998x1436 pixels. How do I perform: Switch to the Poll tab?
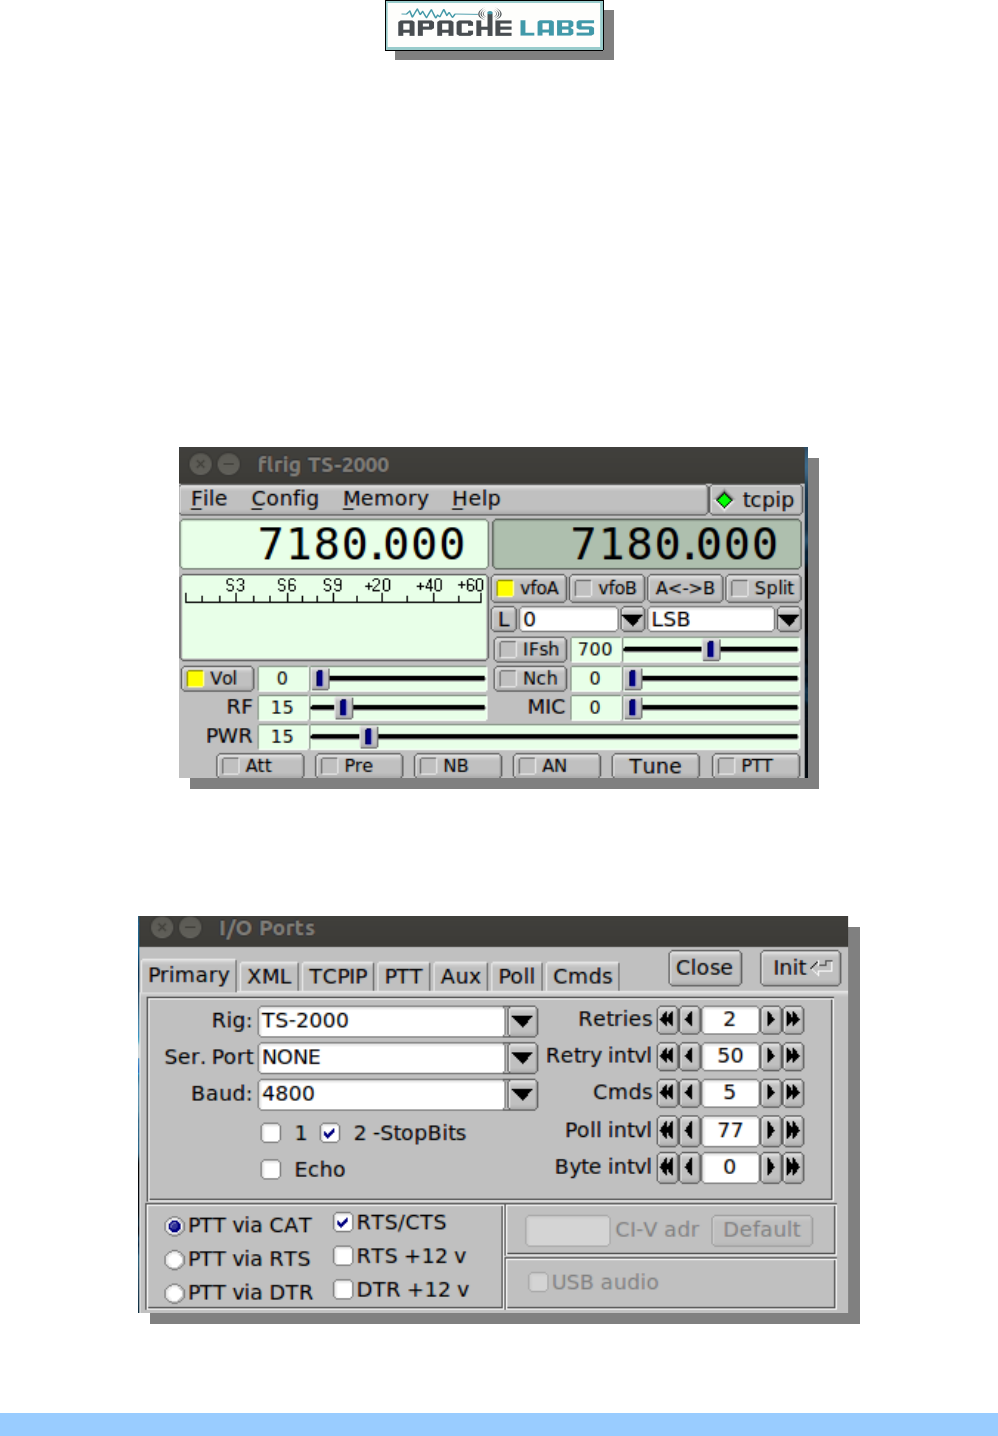point(517,977)
